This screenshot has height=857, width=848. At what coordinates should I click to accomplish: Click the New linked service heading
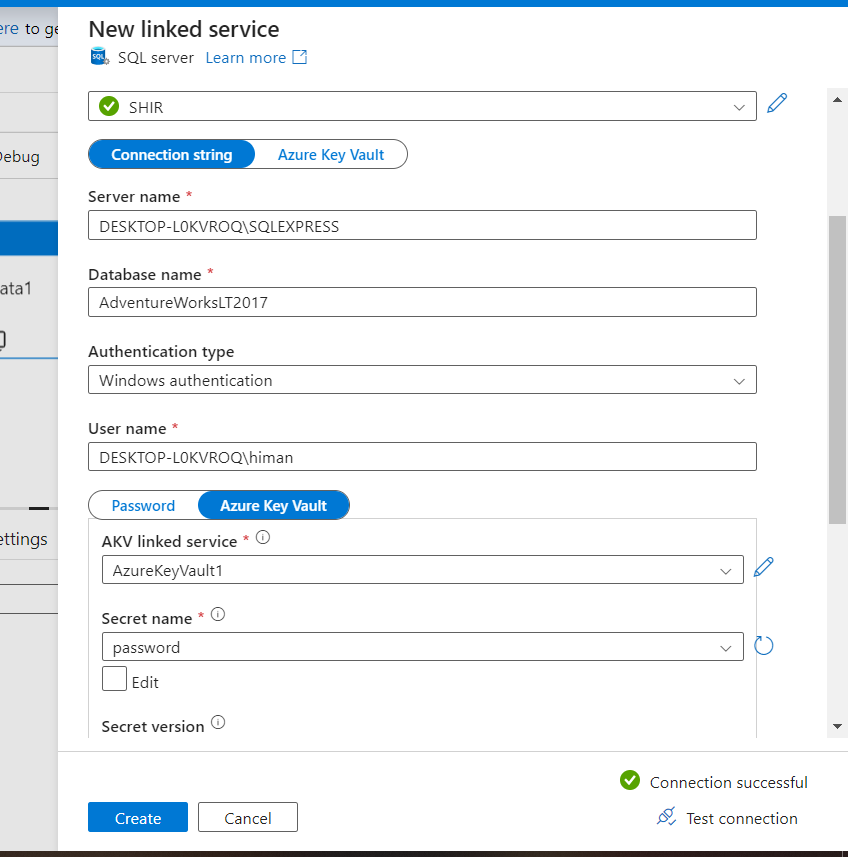click(x=184, y=29)
